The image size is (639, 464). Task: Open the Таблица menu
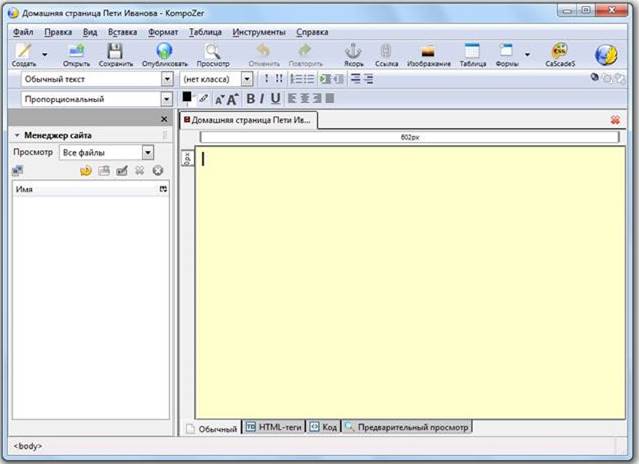(205, 32)
